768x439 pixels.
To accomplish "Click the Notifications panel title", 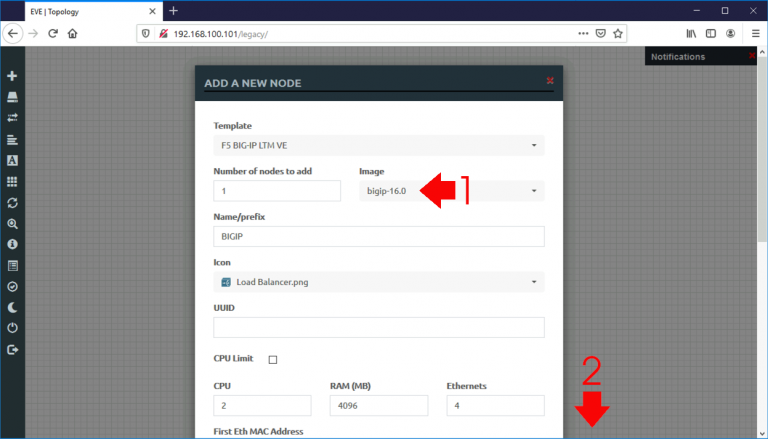I will [x=678, y=57].
